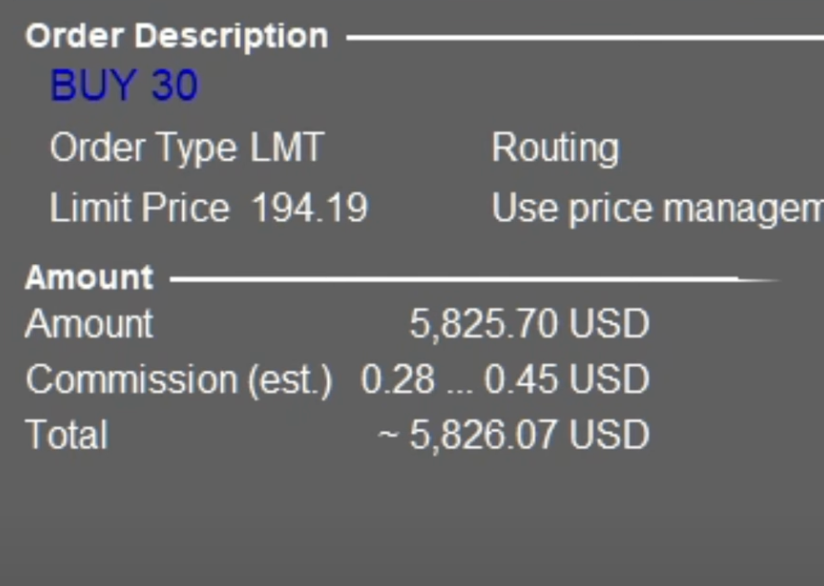Click the Routing label
This screenshot has height=586, width=824.
[x=555, y=149]
